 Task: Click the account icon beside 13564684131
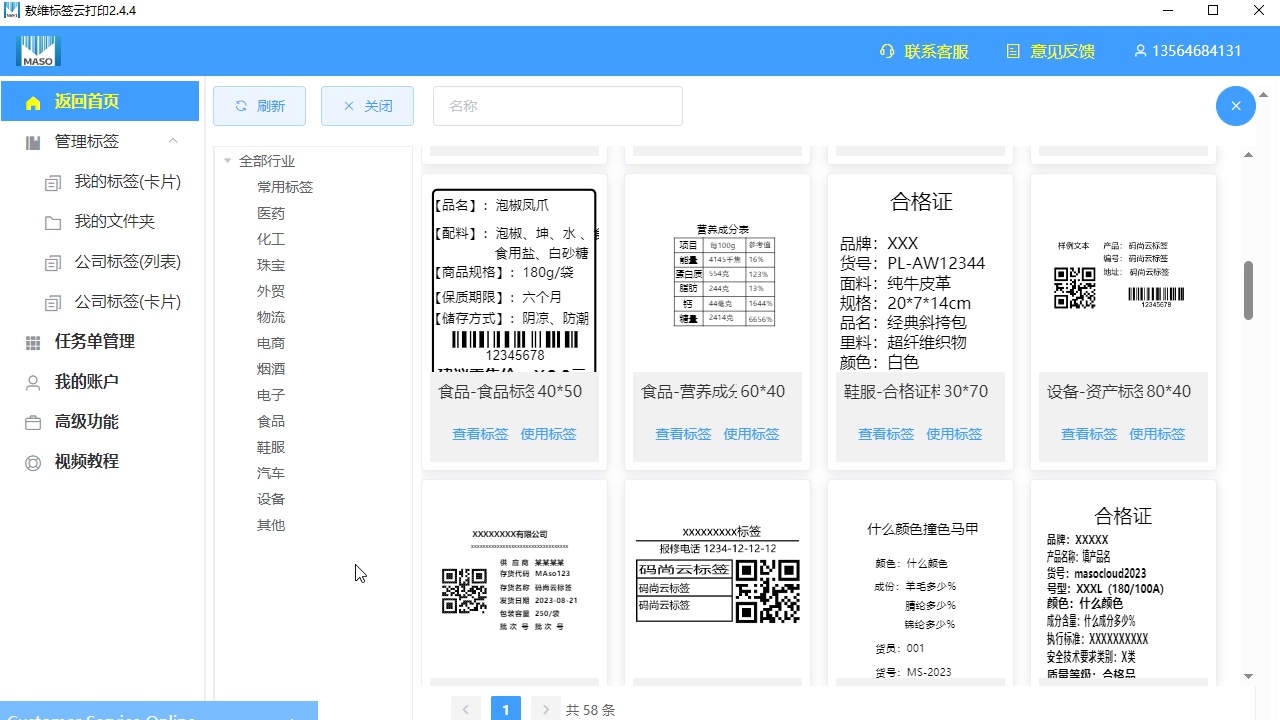(x=1141, y=51)
